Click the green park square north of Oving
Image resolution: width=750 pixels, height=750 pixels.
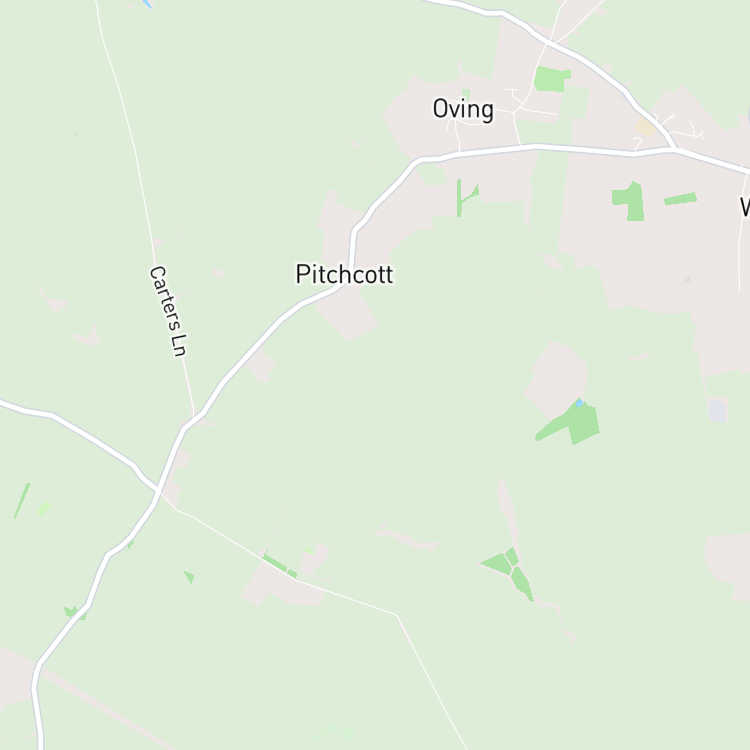click(x=551, y=79)
